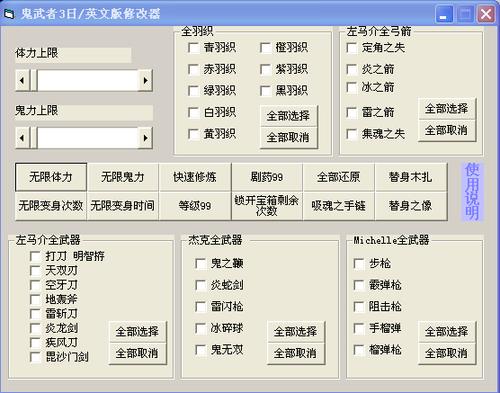Activate the 无限鬼力 button
500x393 pixels.
pyautogui.click(x=123, y=177)
